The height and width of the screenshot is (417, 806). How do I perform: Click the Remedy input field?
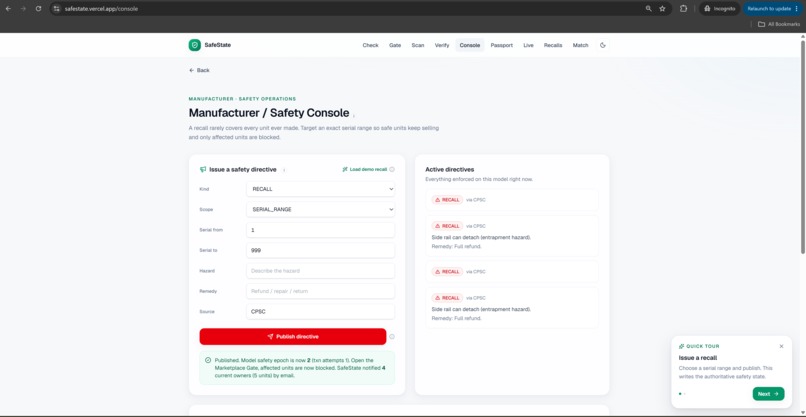(x=321, y=291)
